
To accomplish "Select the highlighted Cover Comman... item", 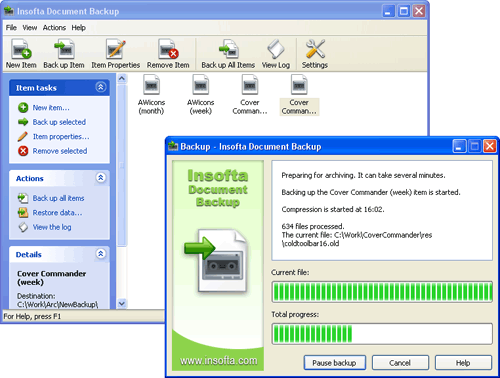I will coord(299,95).
